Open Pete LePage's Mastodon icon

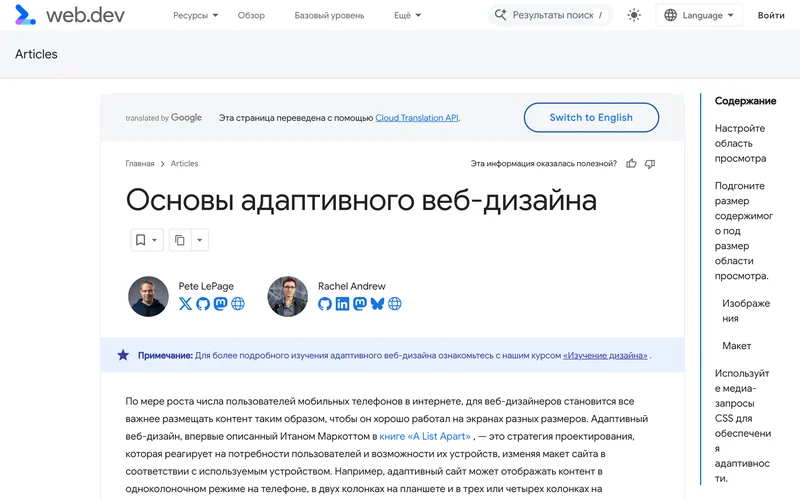(220, 304)
